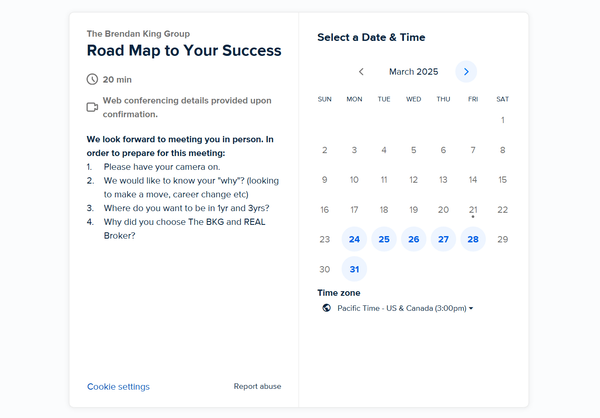The width and height of the screenshot is (600, 418).
Task: Click the Report abuse link
Action: tap(258, 386)
